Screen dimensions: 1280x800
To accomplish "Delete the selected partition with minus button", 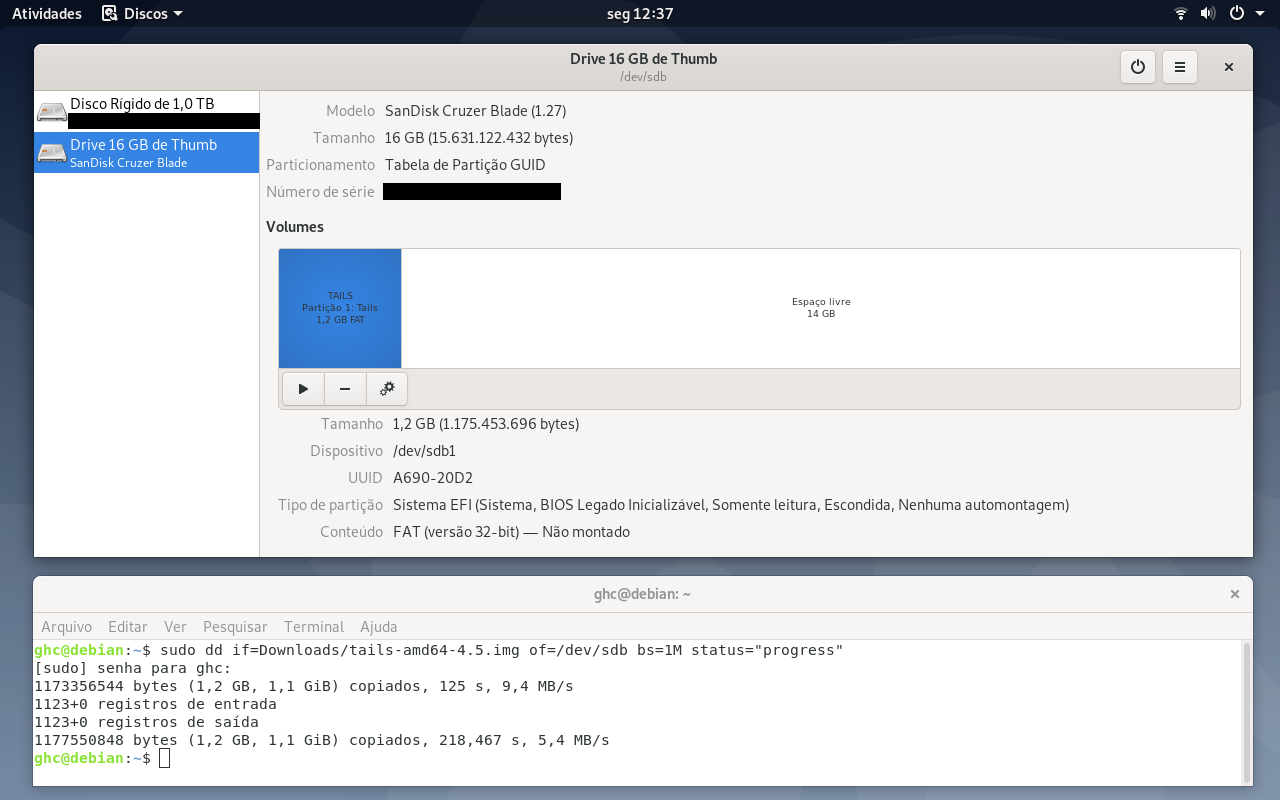I will click(x=345, y=388).
